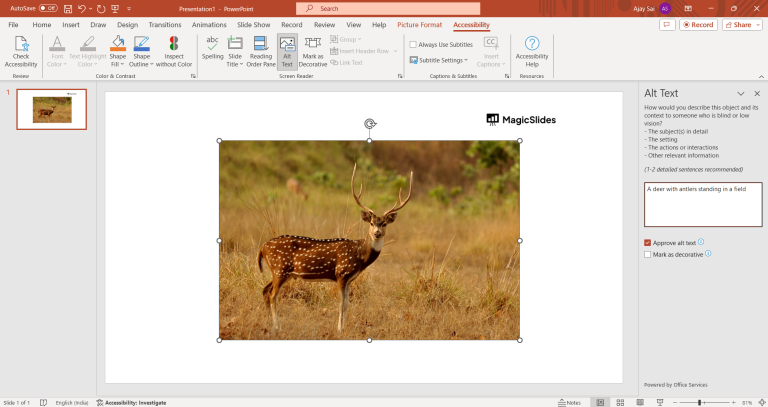Switch to Normal view in status bar
The image size is (768, 407).
pos(600,403)
